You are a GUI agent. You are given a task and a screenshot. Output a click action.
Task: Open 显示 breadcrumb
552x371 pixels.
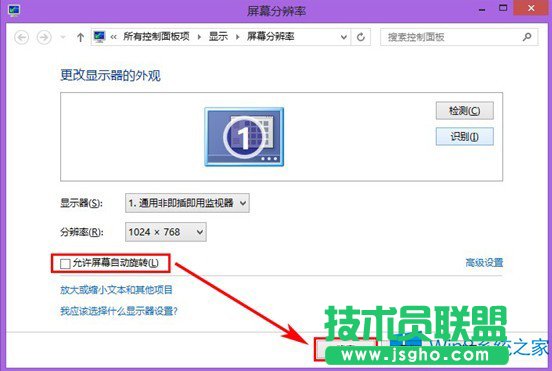coord(218,37)
